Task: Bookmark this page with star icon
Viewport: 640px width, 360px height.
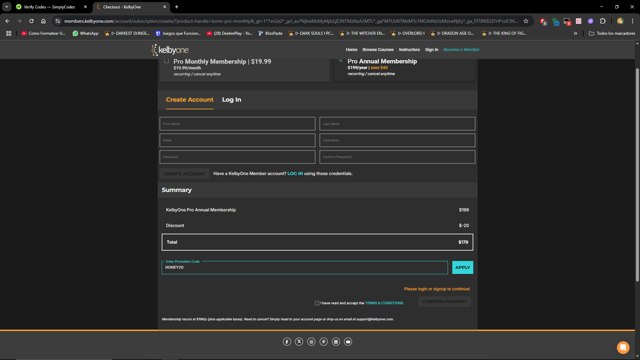Action: (526, 21)
